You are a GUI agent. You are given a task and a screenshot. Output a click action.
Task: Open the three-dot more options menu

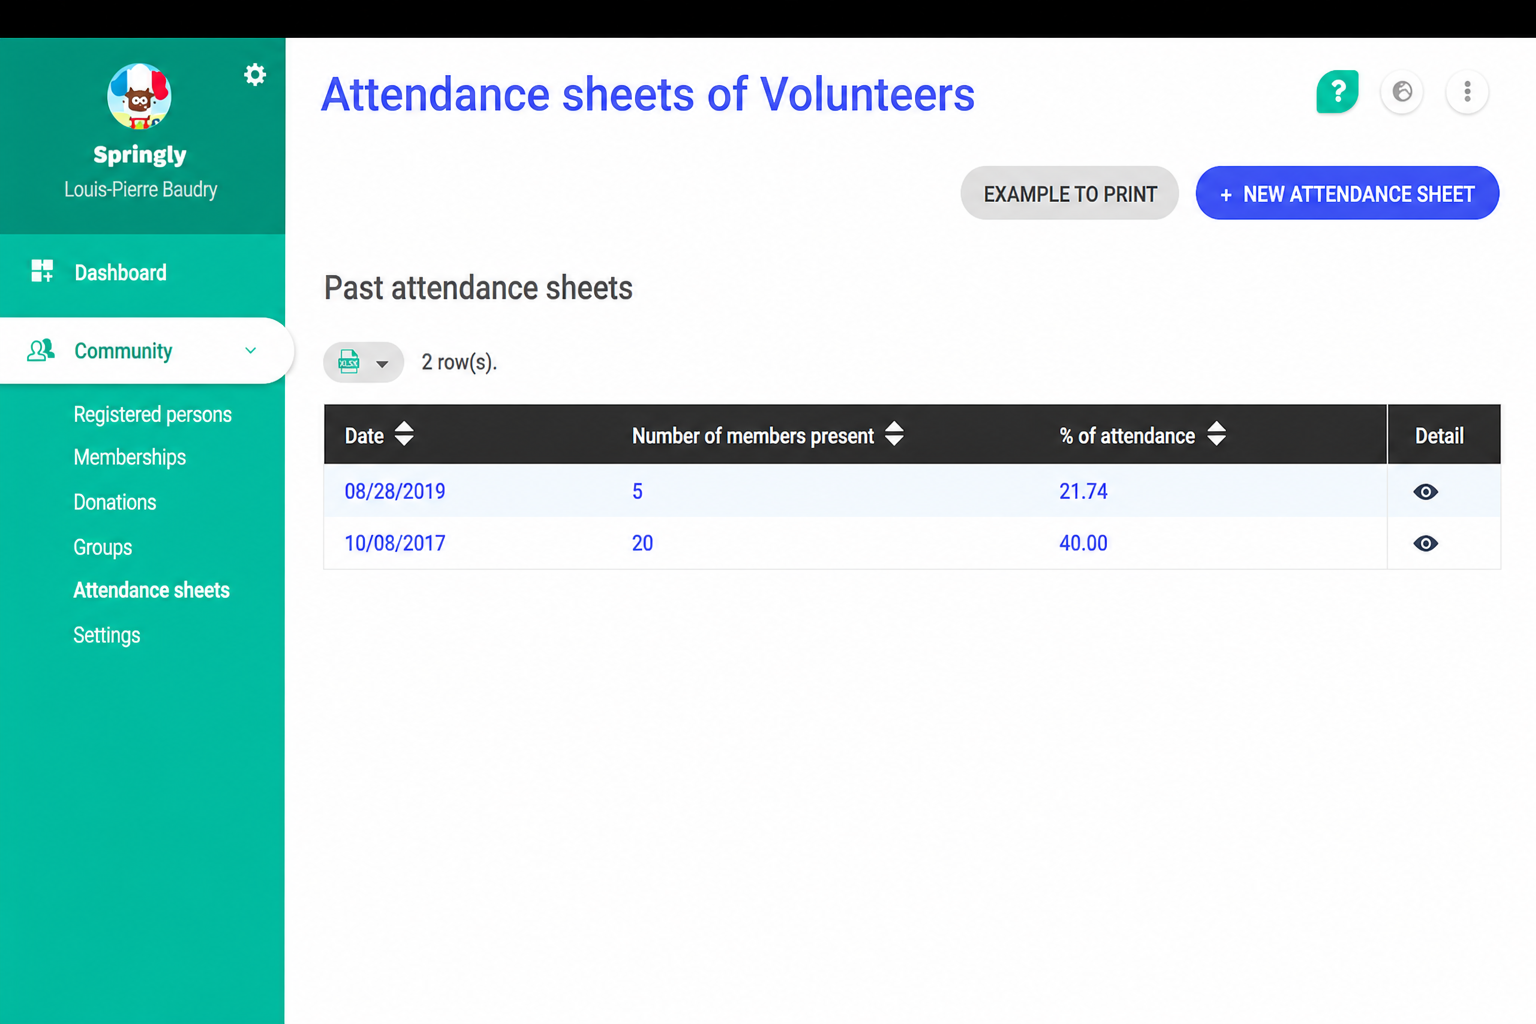tap(1467, 92)
